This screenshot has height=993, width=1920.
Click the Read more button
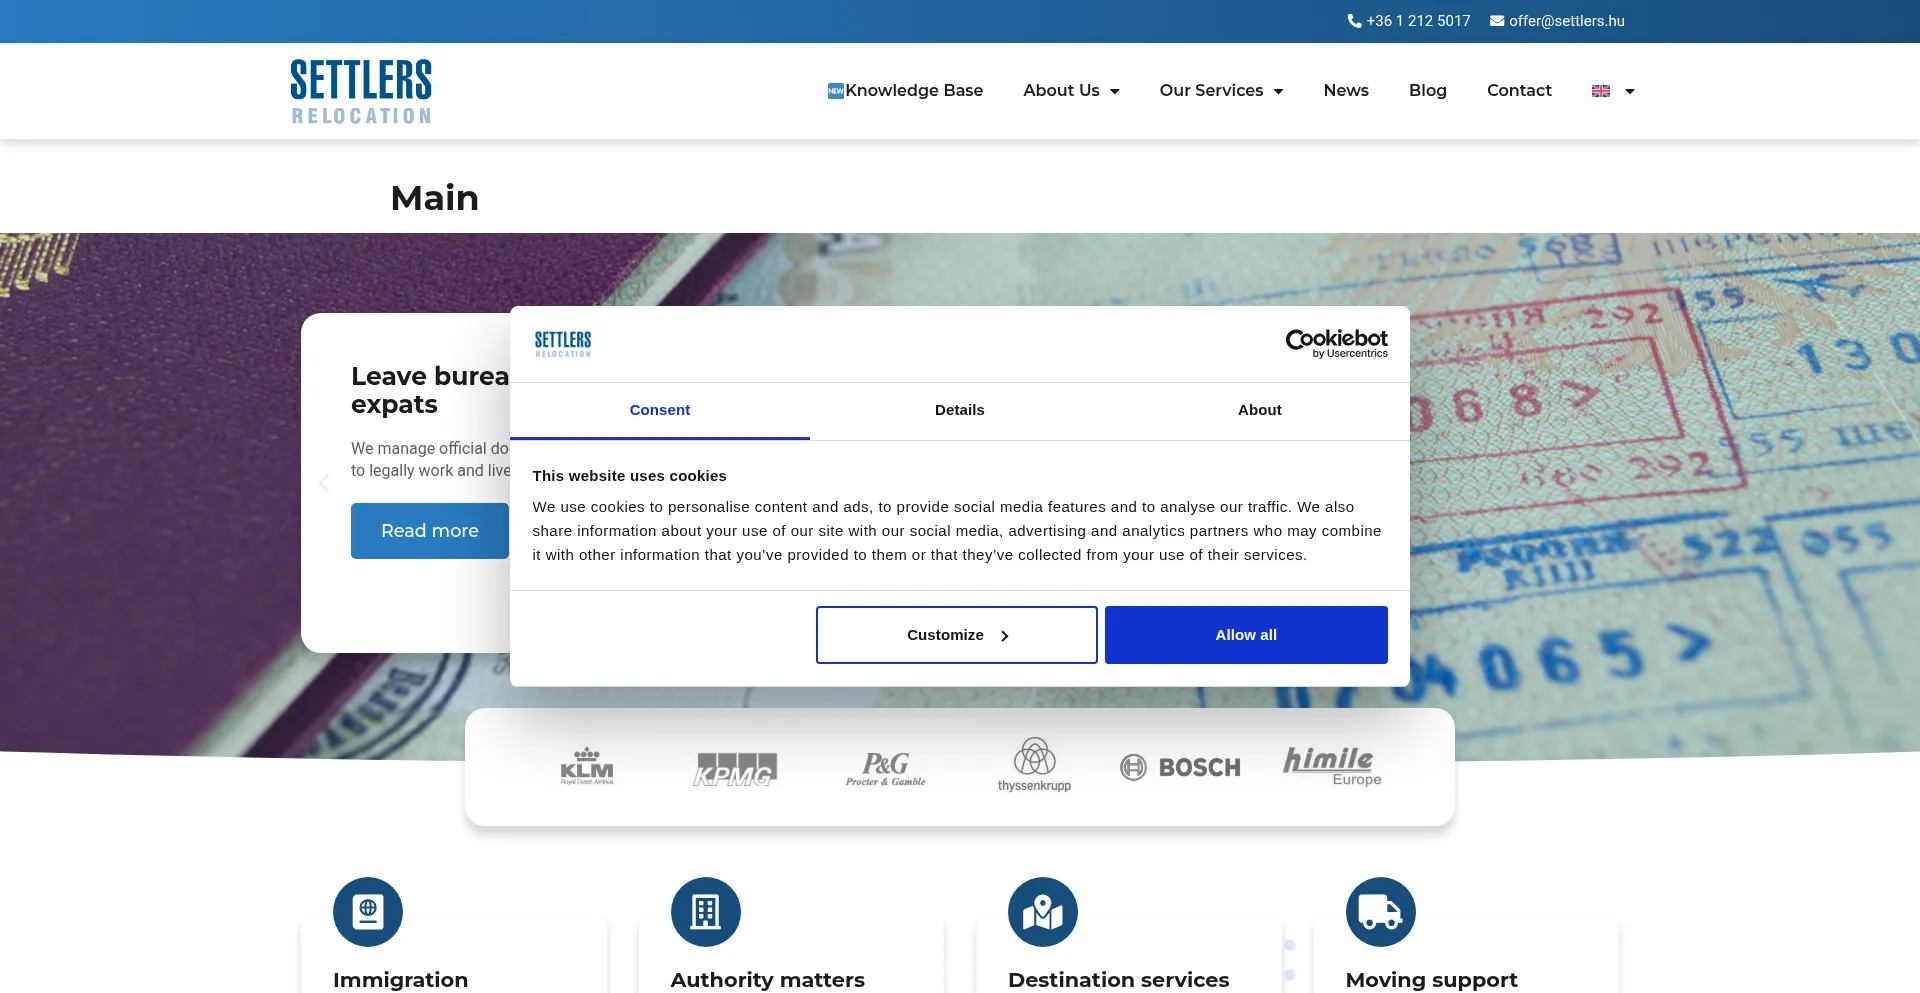click(429, 531)
